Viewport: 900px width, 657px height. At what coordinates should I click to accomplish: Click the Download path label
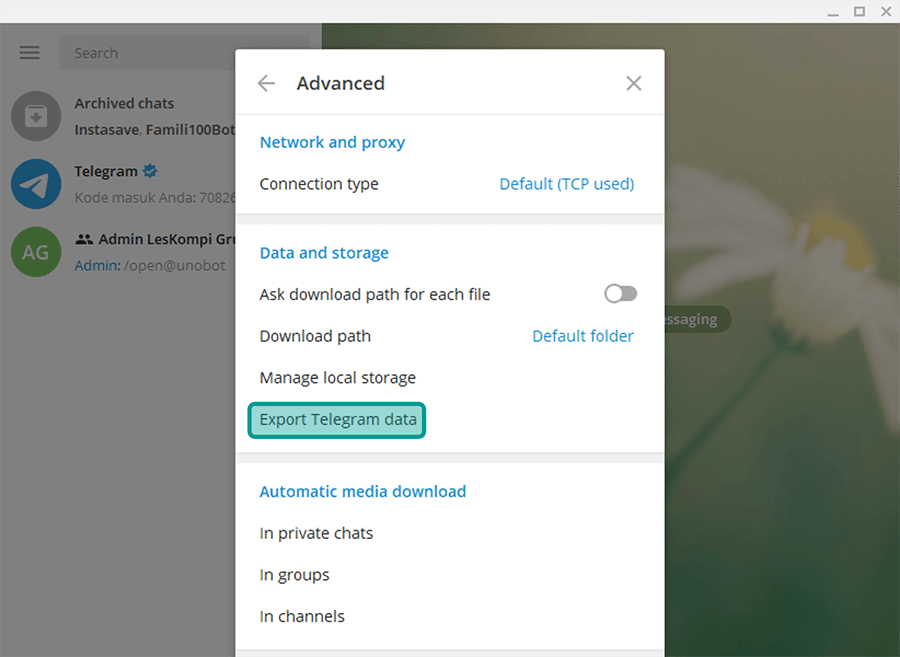point(315,336)
